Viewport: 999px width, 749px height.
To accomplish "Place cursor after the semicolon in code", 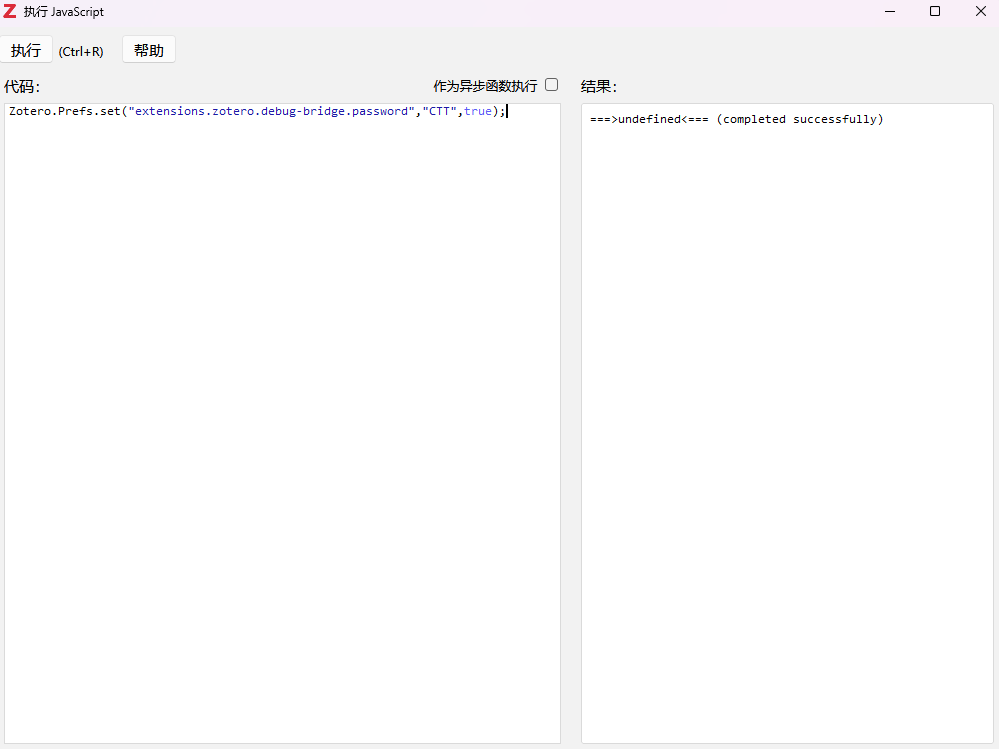I will [508, 111].
